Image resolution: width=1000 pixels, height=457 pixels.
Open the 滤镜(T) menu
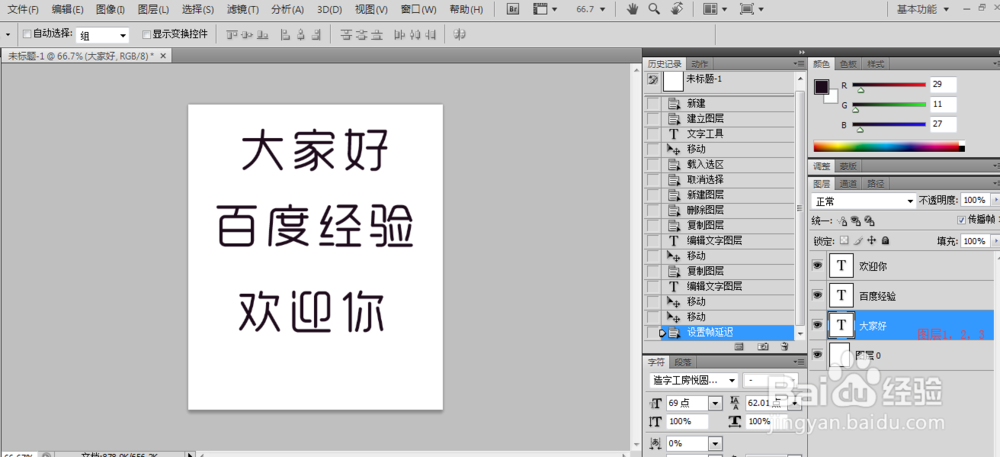[x=243, y=10]
